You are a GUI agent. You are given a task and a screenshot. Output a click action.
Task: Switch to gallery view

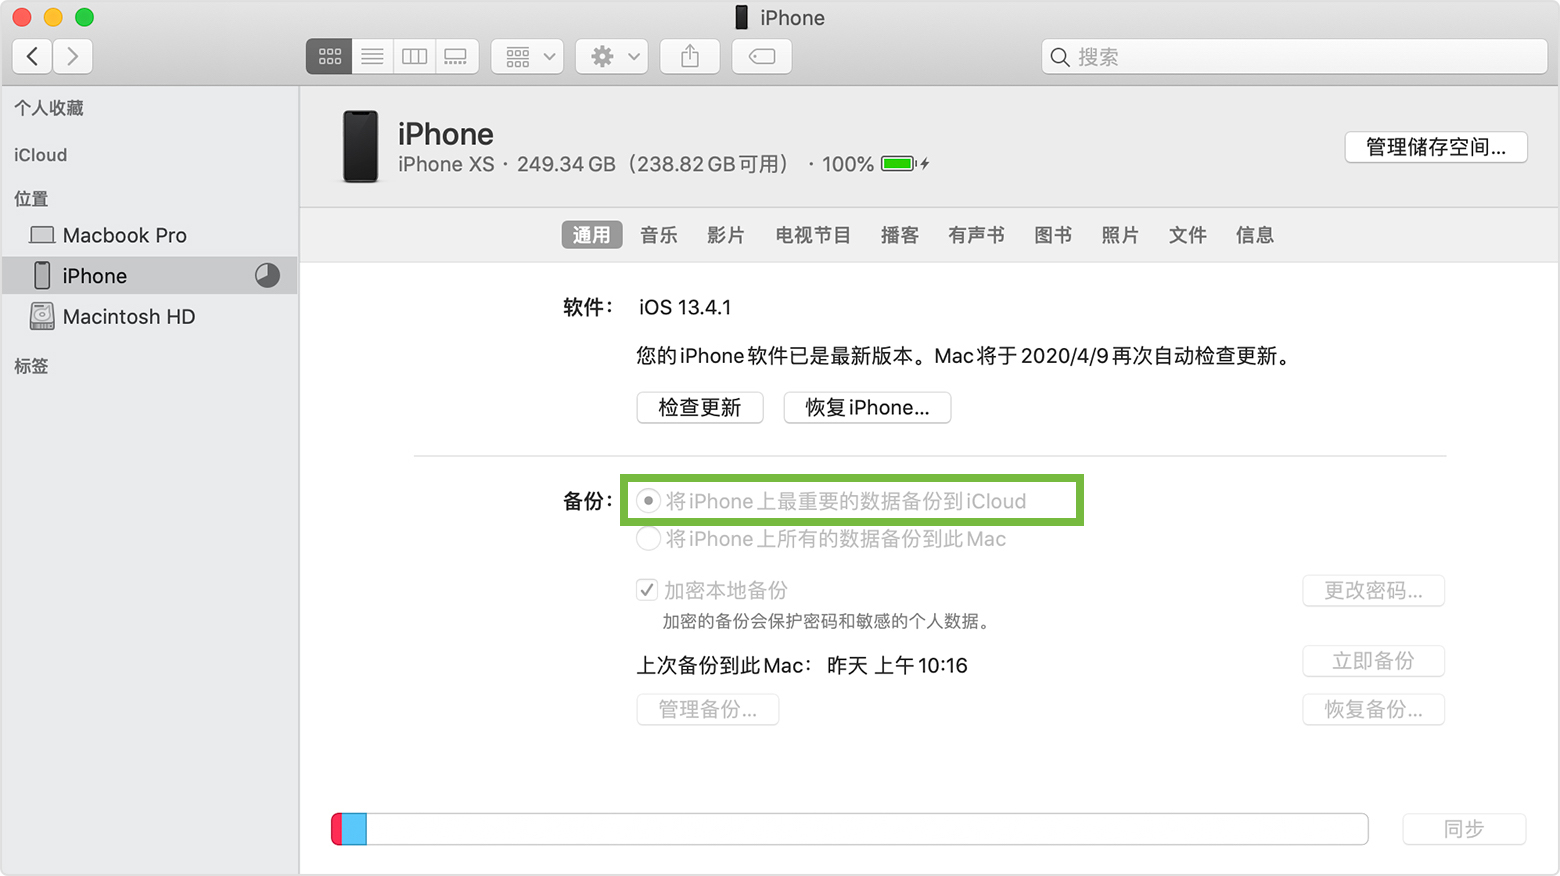(456, 57)
